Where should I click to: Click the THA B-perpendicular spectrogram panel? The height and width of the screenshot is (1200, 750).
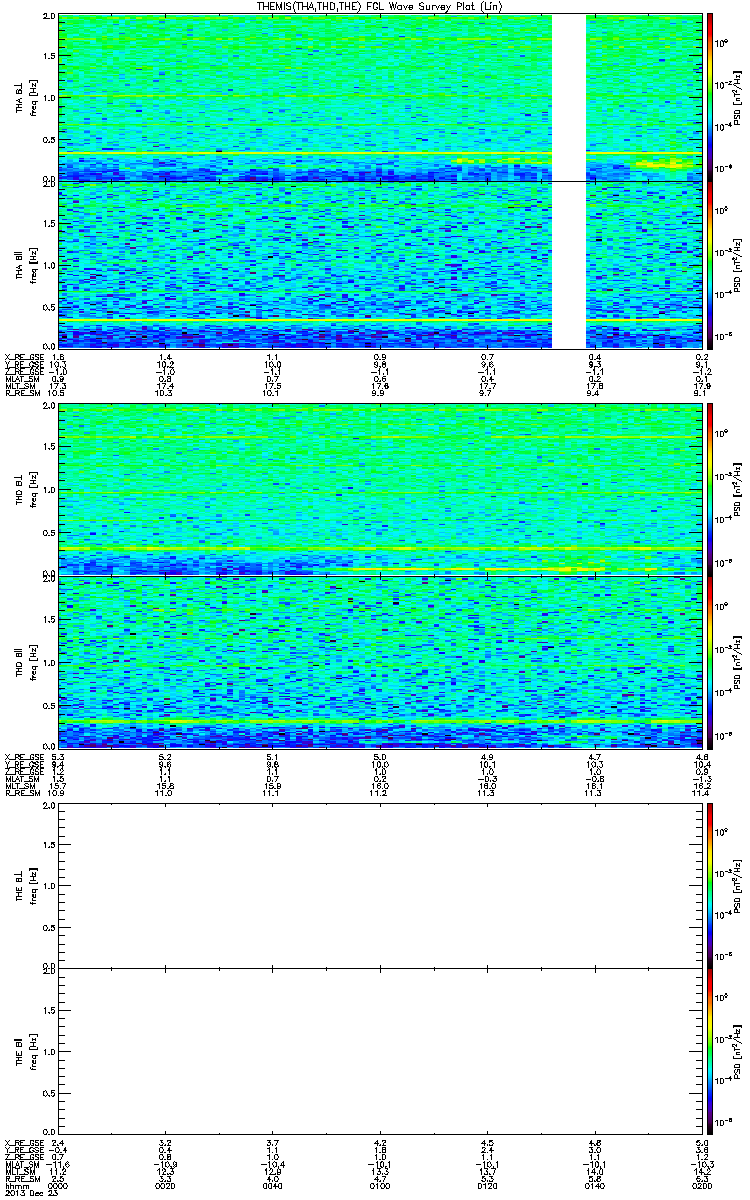pyautogui.click(x=379, y=98)
